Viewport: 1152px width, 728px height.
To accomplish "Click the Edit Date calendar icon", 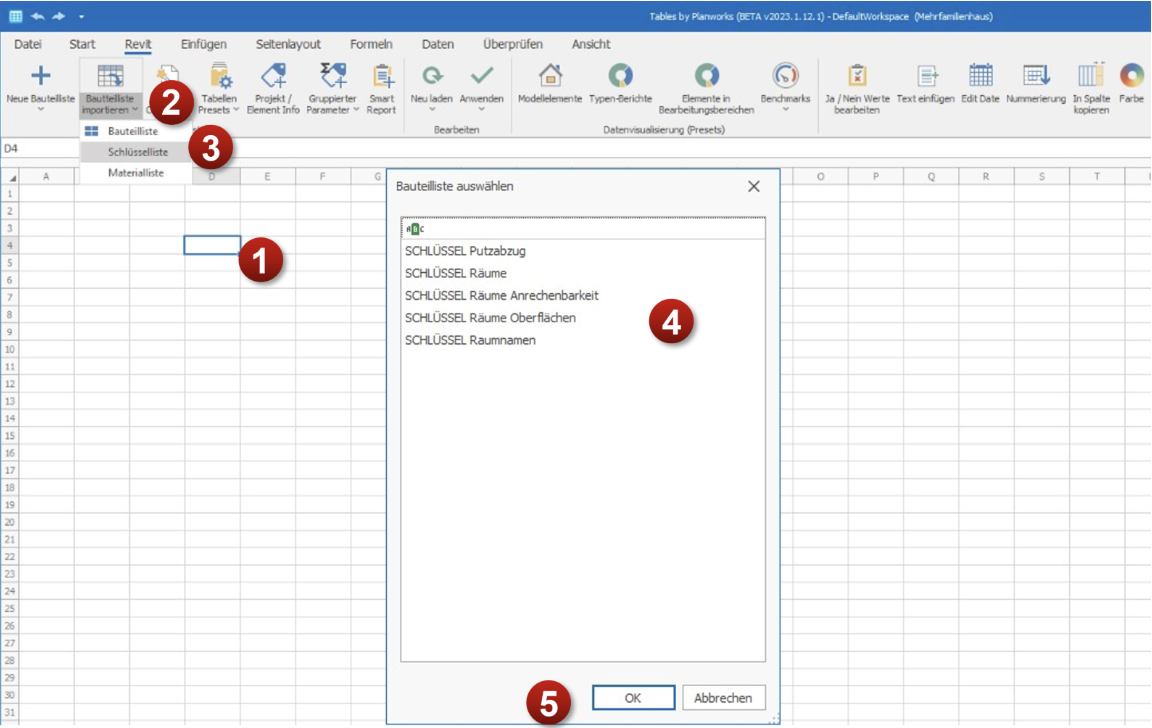I will tap(980, 75).
